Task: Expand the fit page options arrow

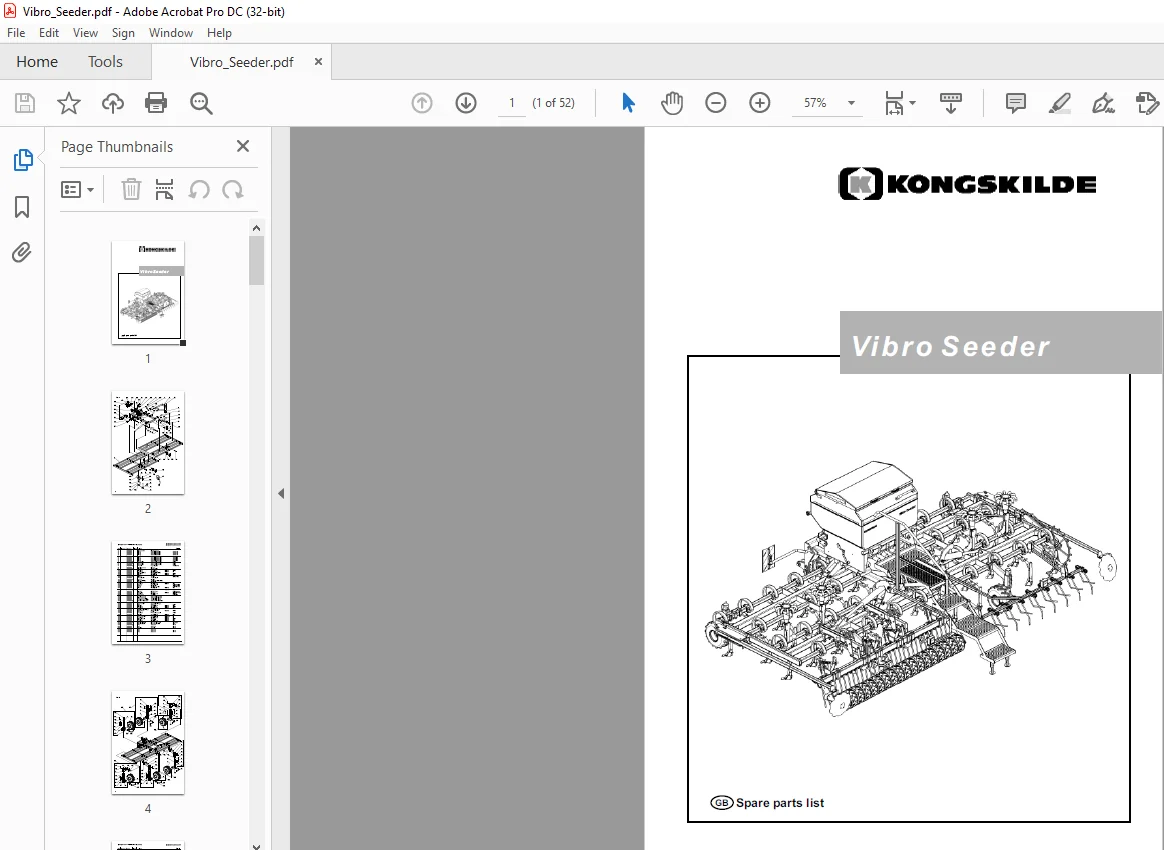Action: coord(913,103)
